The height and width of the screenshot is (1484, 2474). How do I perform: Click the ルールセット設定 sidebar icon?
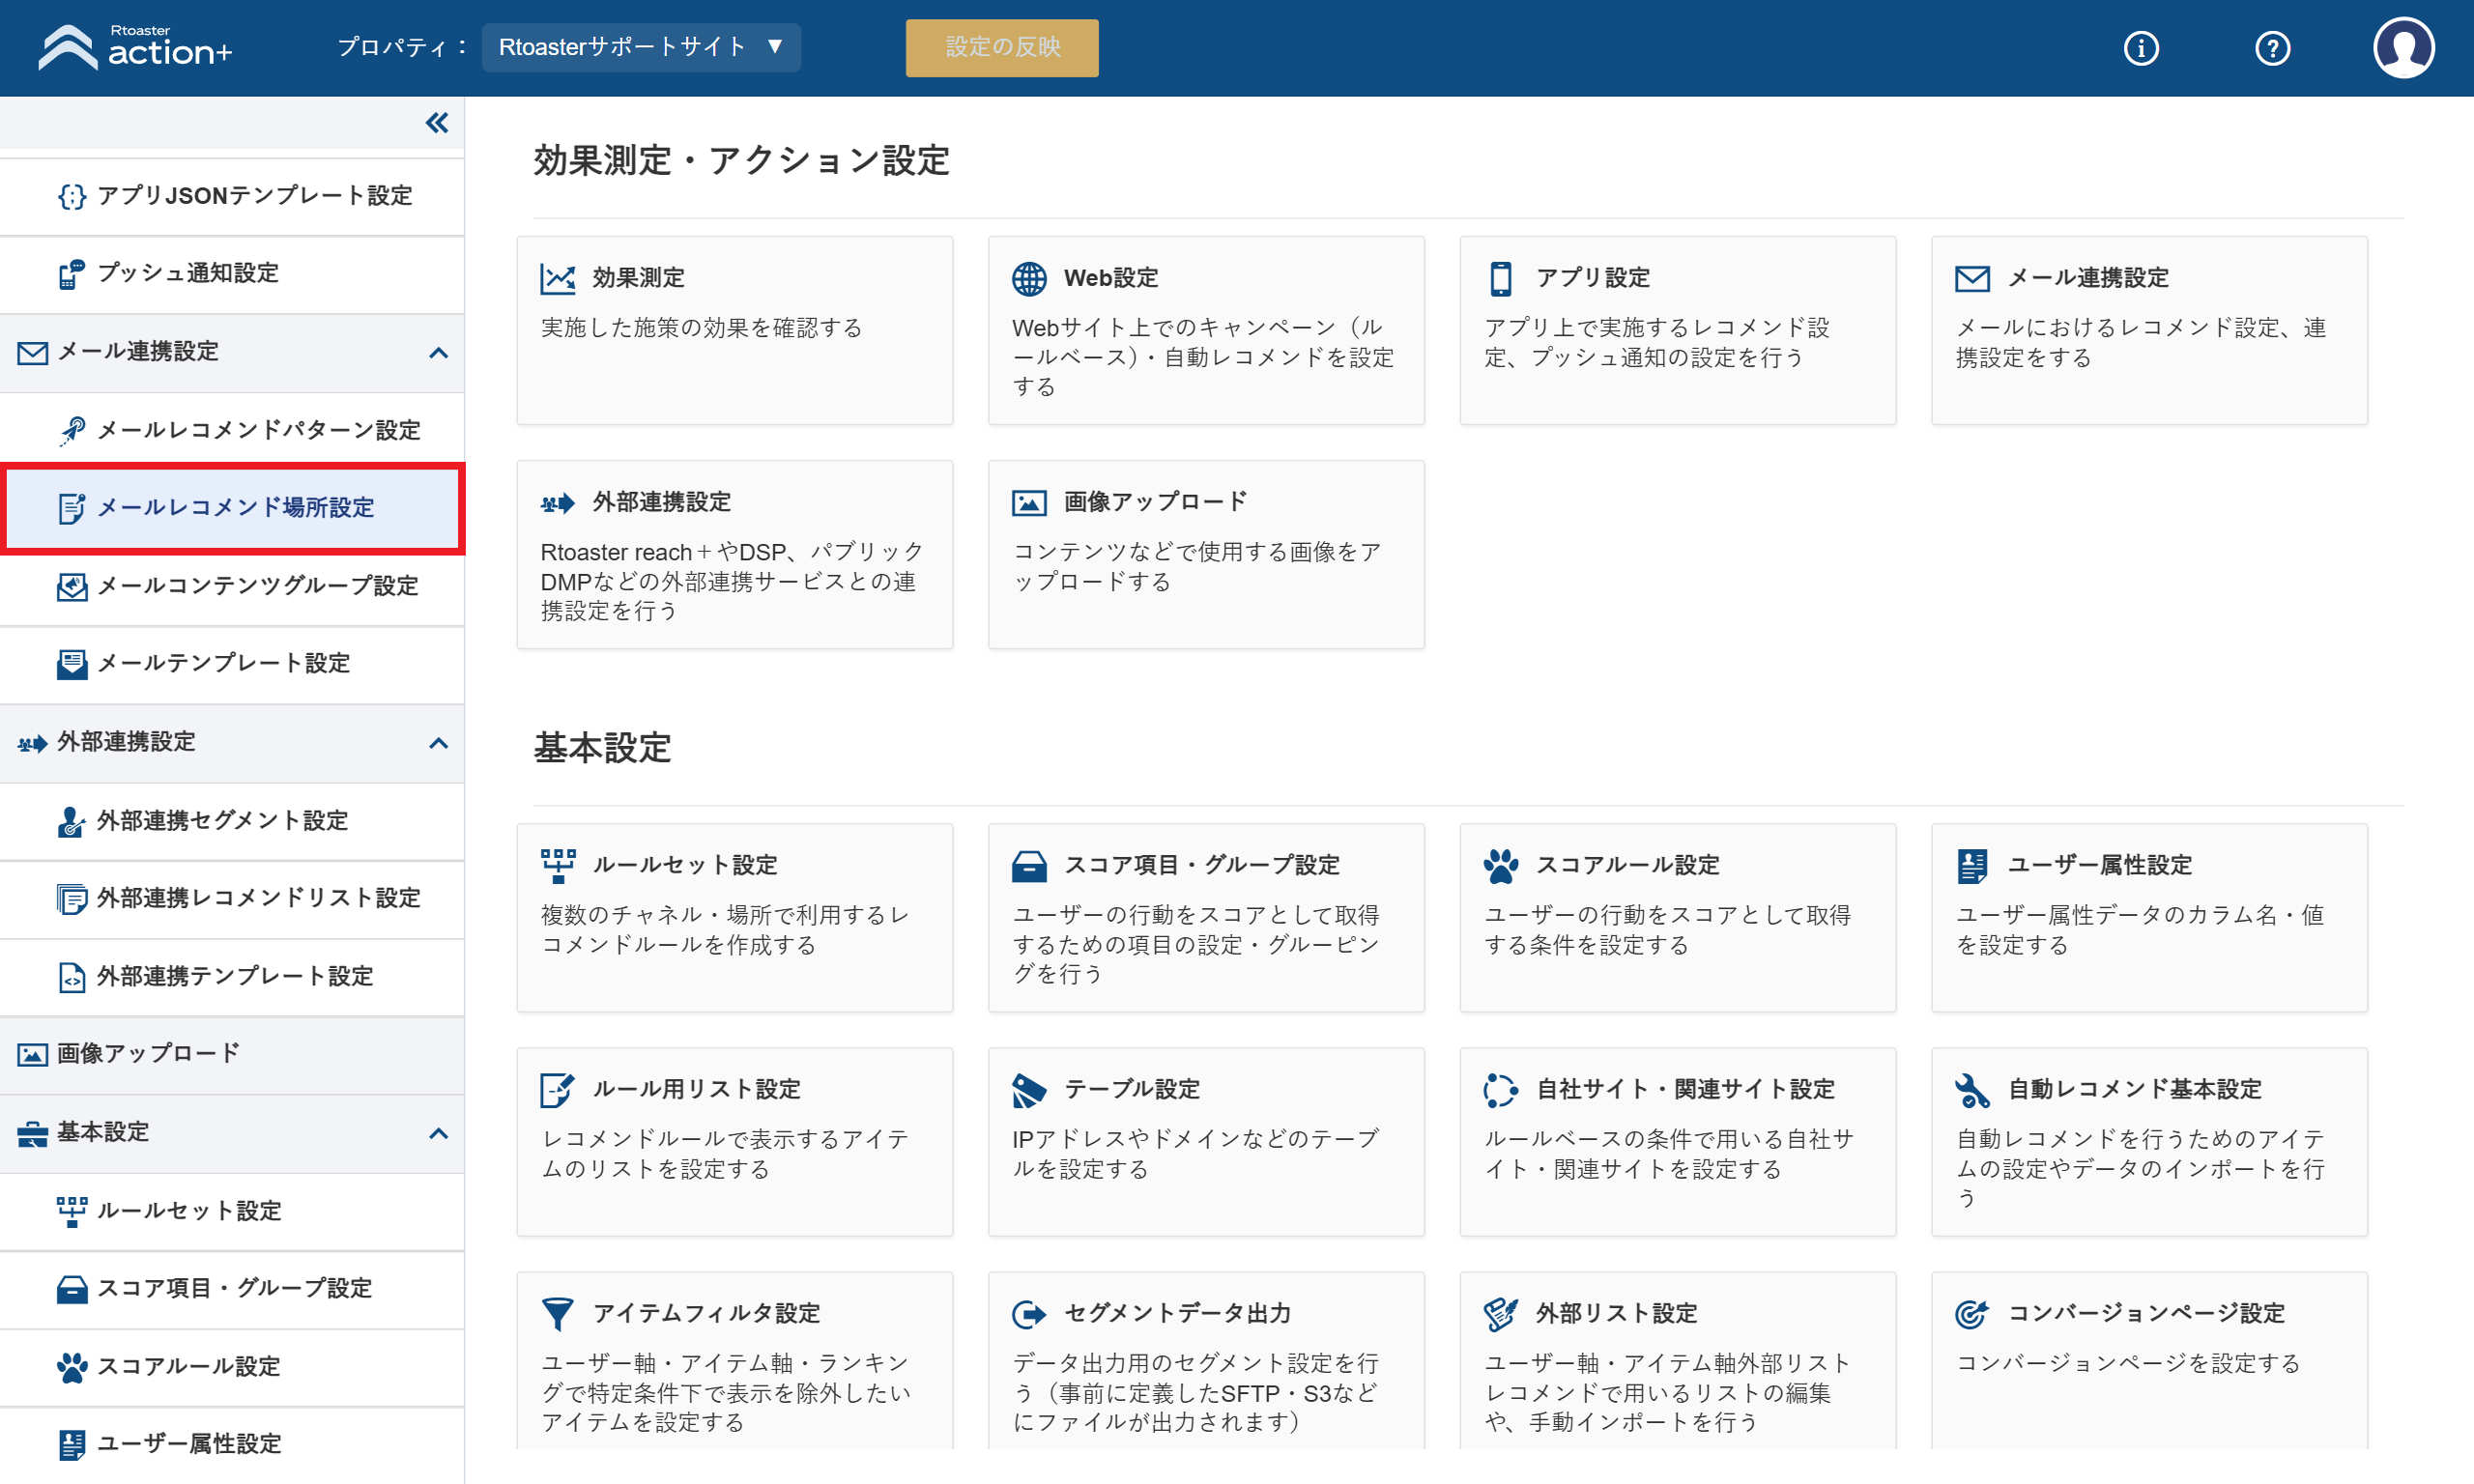coord(71,1211)
